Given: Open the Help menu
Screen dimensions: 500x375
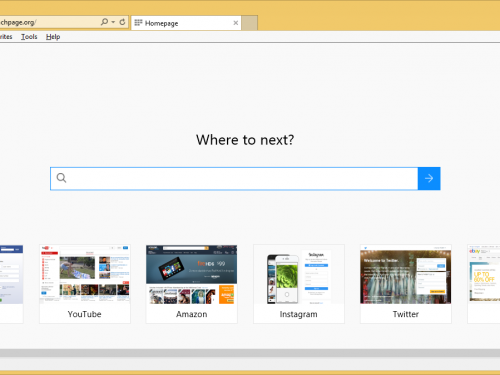Looking at the screenshot, I should 53,37.
